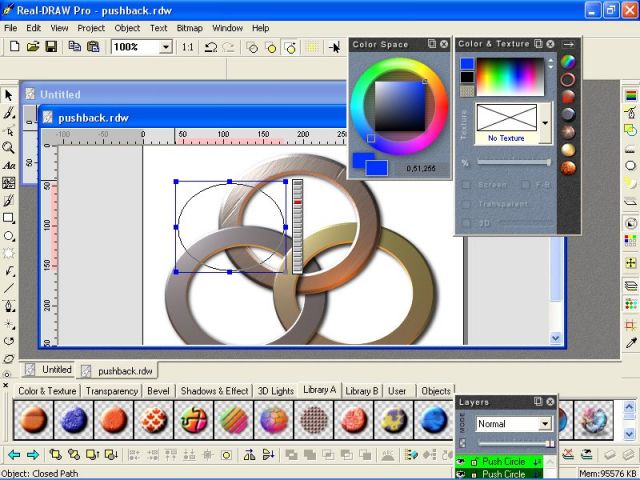Click the cyan forward arrow icon
The image size is (640, 480).
click(x=33, y=454)
